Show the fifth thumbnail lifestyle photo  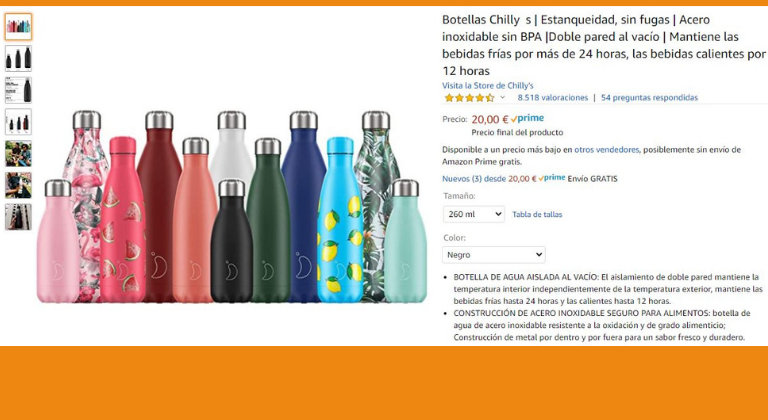pyautogui.click(x=19, y=153)
